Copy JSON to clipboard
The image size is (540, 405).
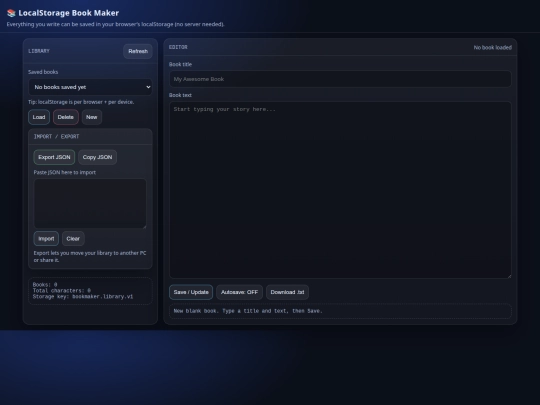tap(97, 157)
